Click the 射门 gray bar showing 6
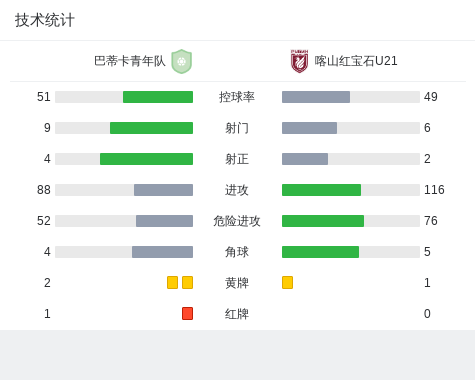The height and width of the screenshot is (380, 475). point(309,128)
